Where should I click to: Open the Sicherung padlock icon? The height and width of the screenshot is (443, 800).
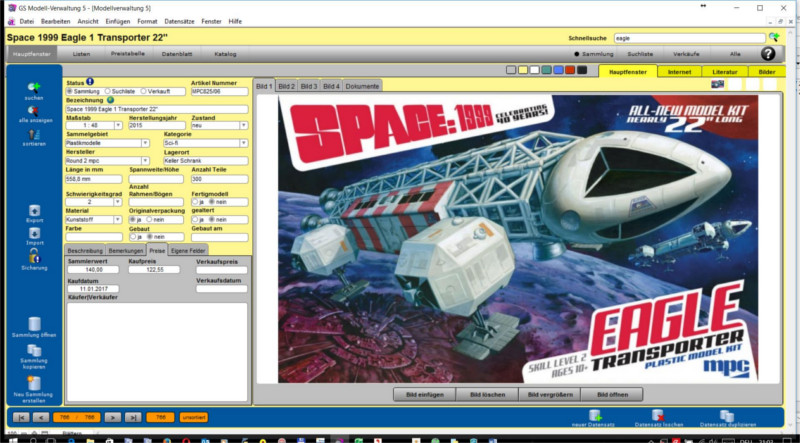point(34,256)
